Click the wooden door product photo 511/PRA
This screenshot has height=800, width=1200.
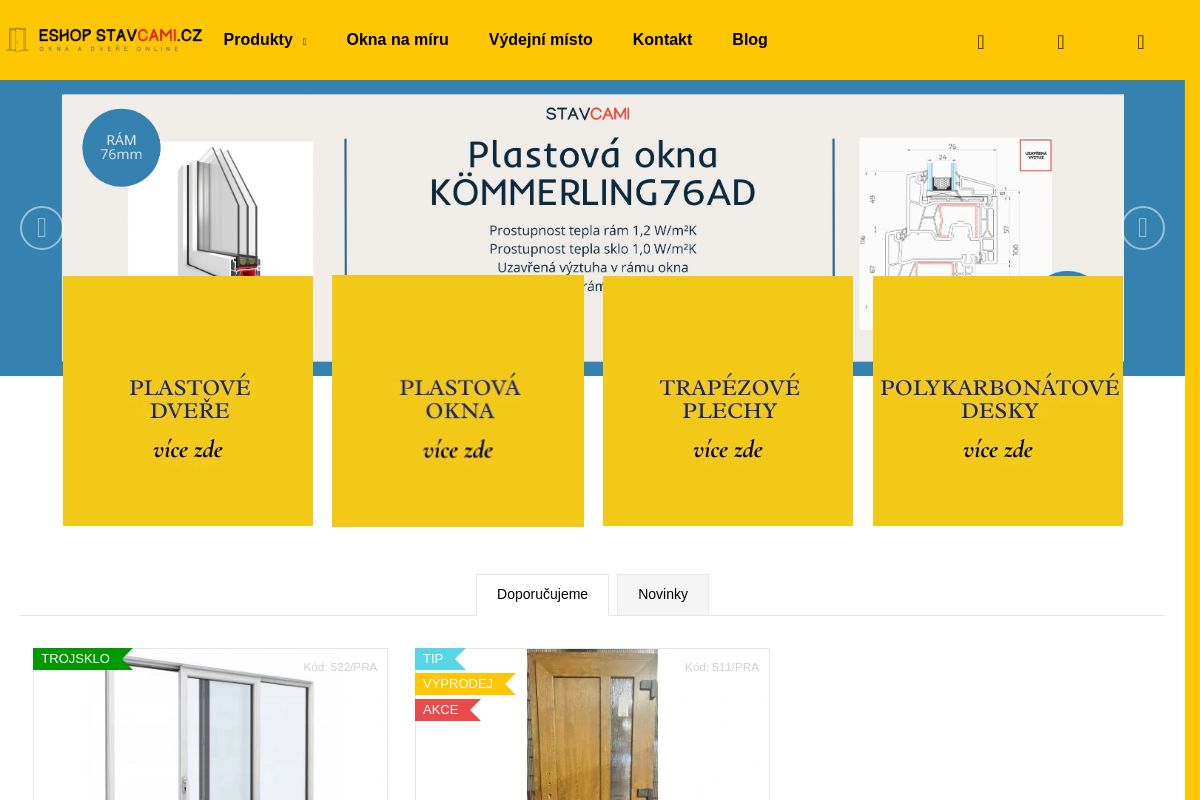click(592, 730)
